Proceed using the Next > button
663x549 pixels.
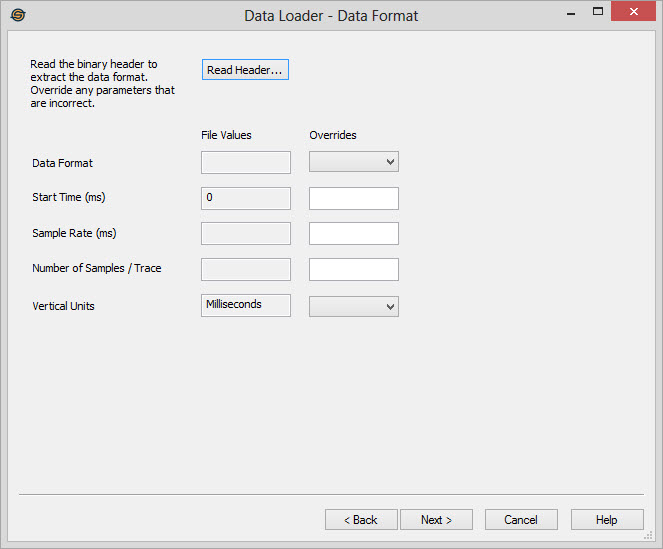(x=436, y=520)
